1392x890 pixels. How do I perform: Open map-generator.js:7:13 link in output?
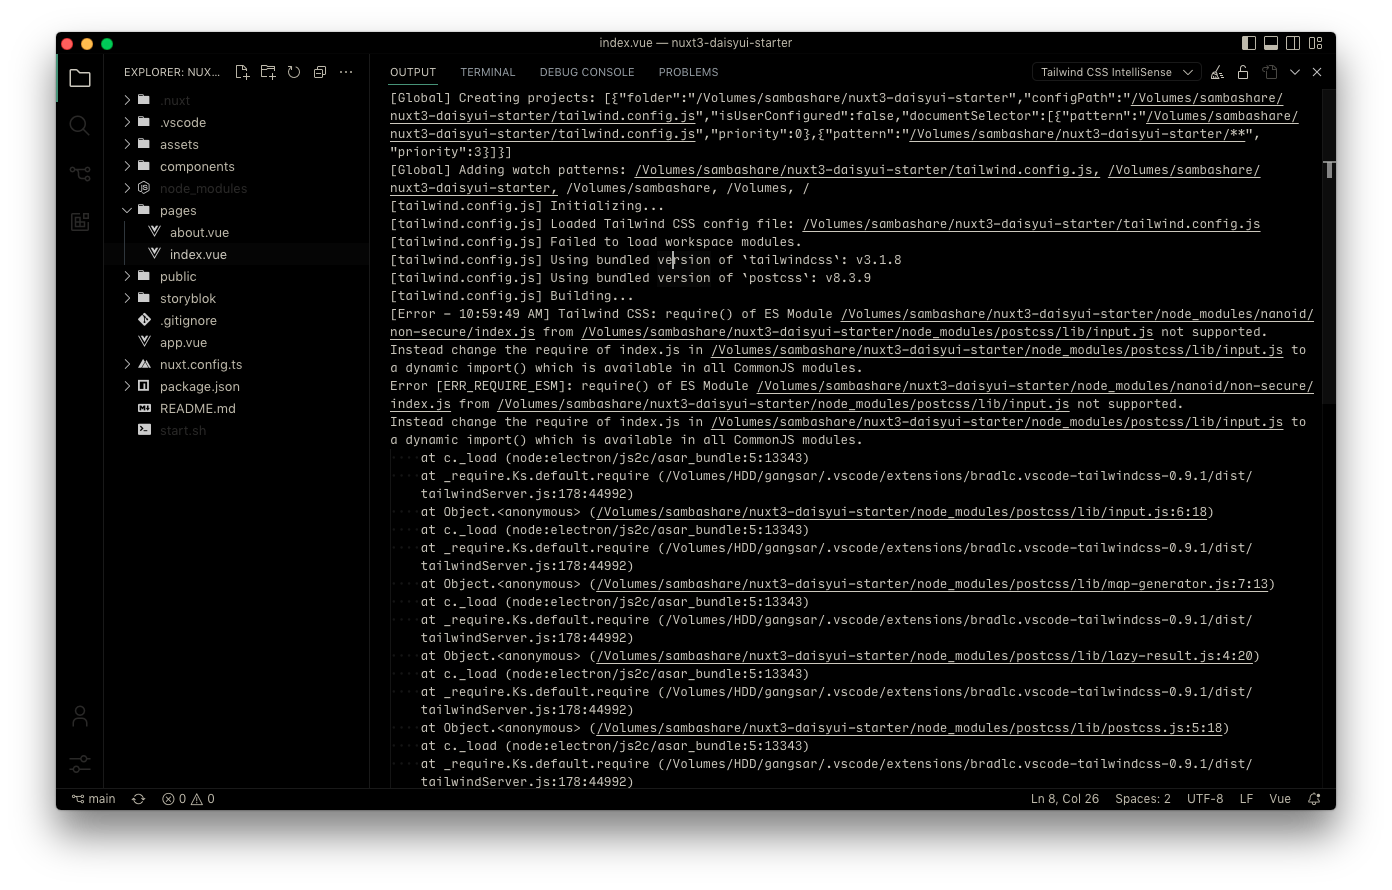click(x=932, y=584)
